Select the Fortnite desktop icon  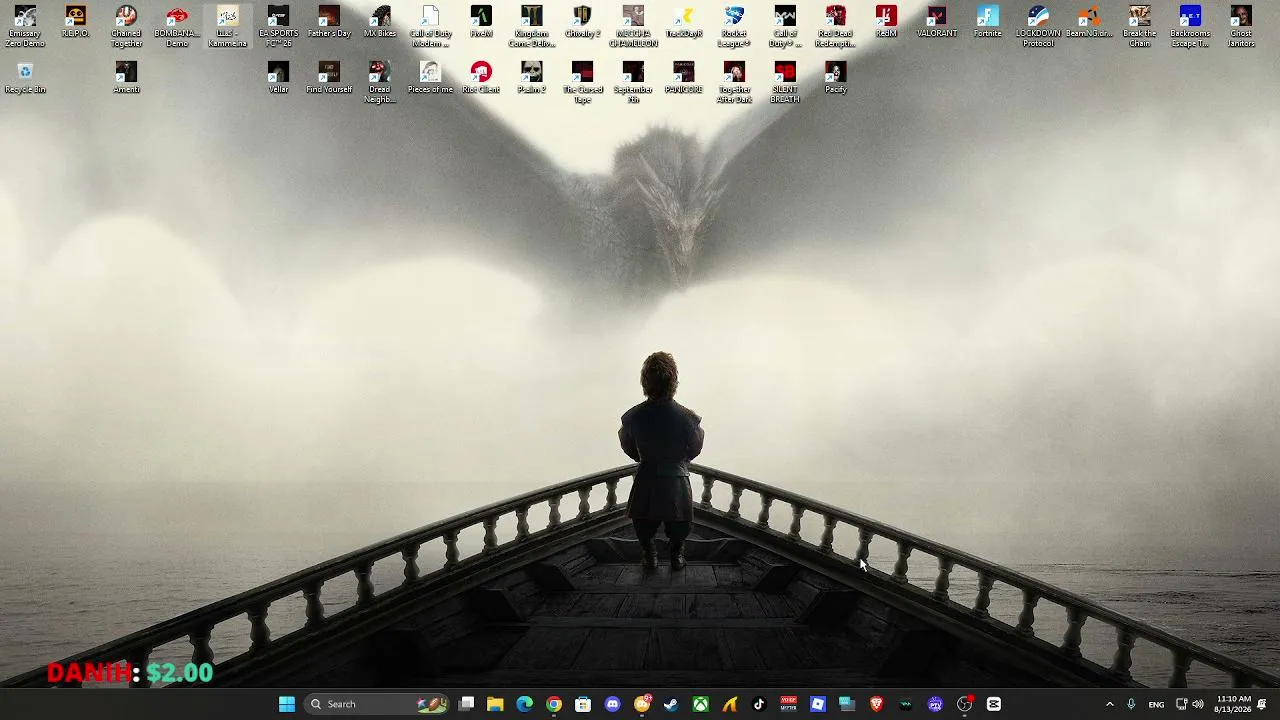(987, 22)
